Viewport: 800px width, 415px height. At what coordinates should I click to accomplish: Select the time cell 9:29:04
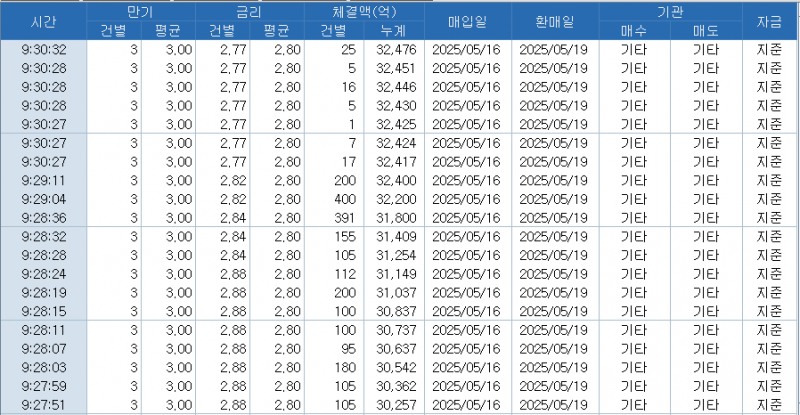(x=44, y=199)
